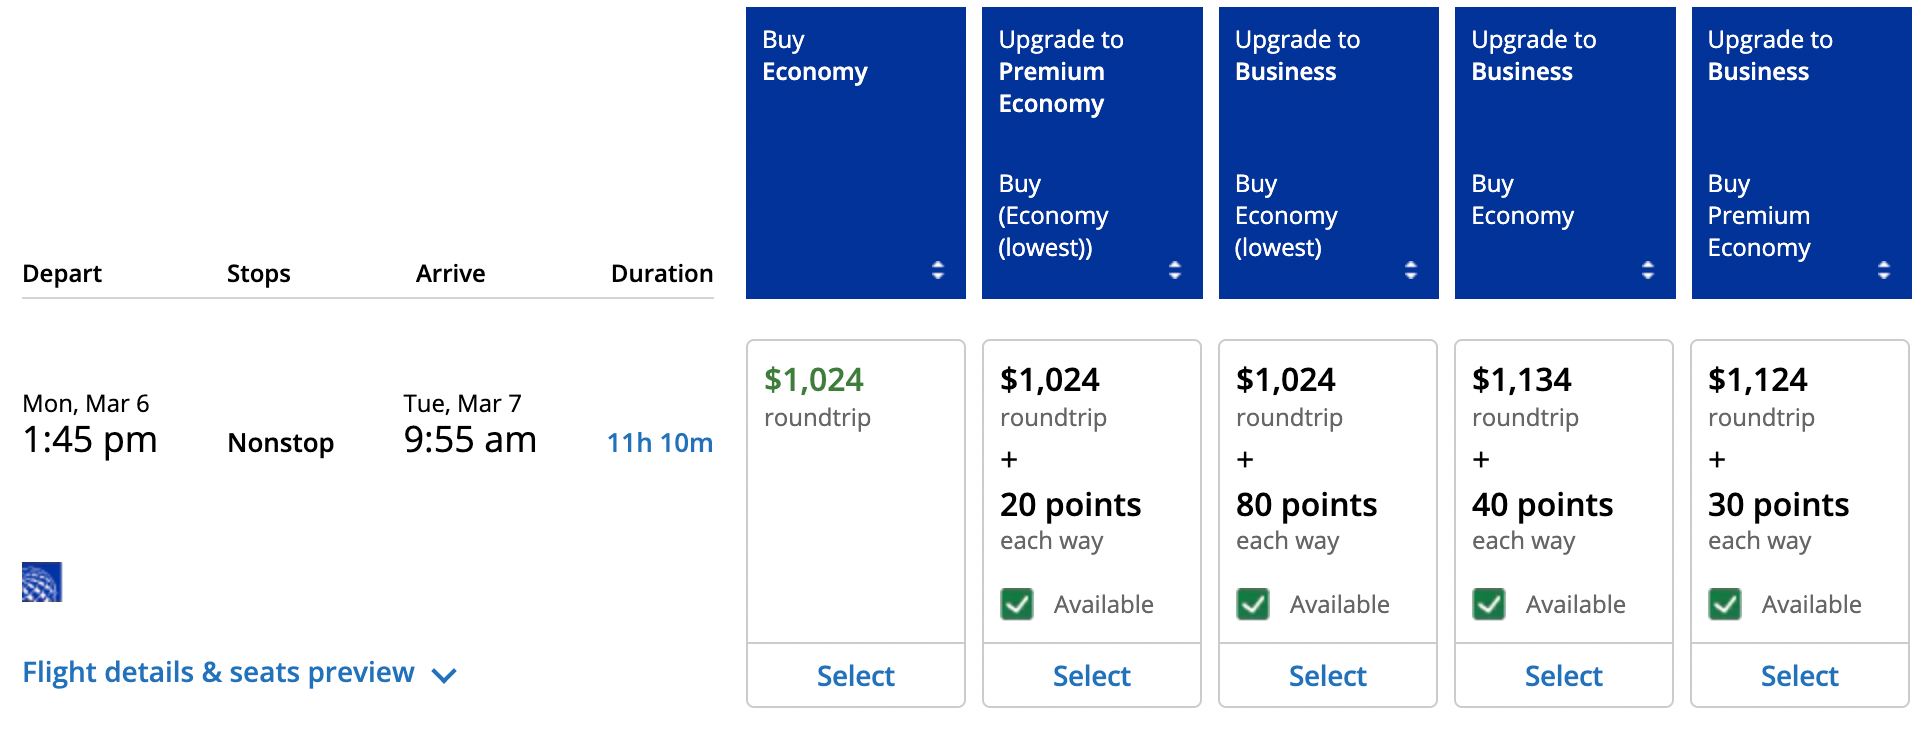The width and height of the screenshot is (1922, 740).
Task: Select the $1,134 Business fare
Action: (1563, 675)
